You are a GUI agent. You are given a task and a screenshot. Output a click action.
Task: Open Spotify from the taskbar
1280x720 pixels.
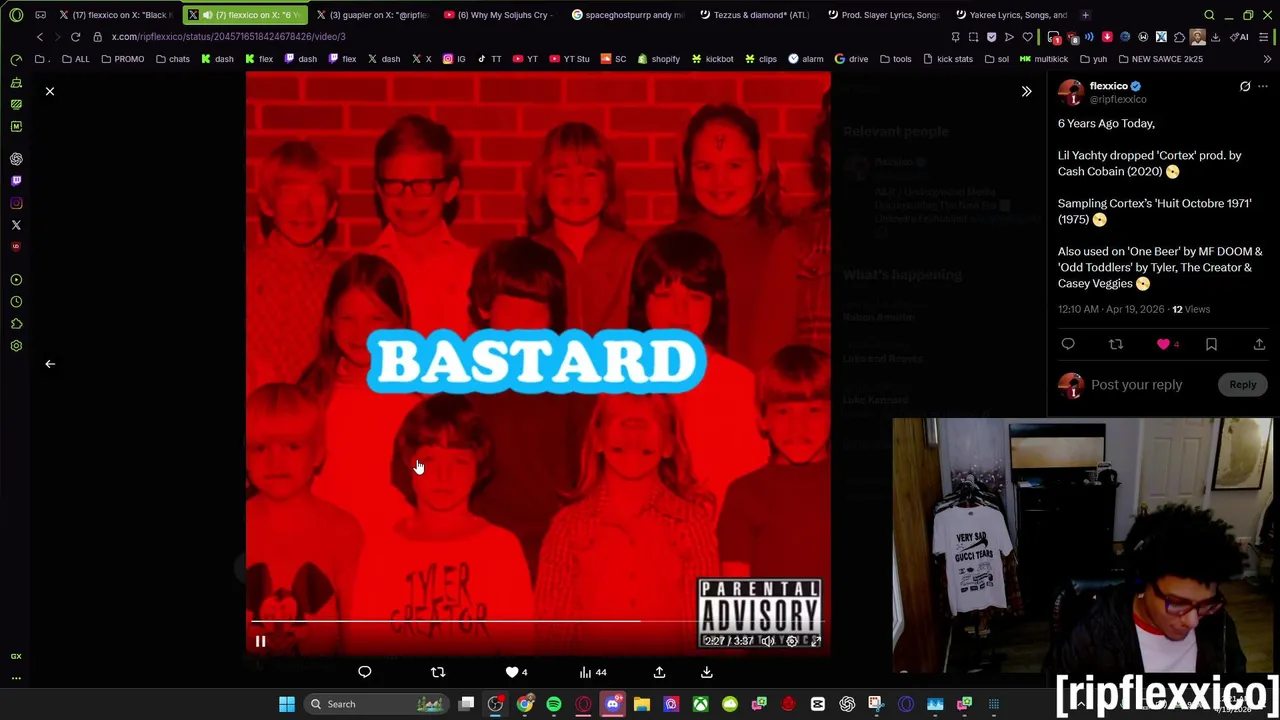point(554,704)
